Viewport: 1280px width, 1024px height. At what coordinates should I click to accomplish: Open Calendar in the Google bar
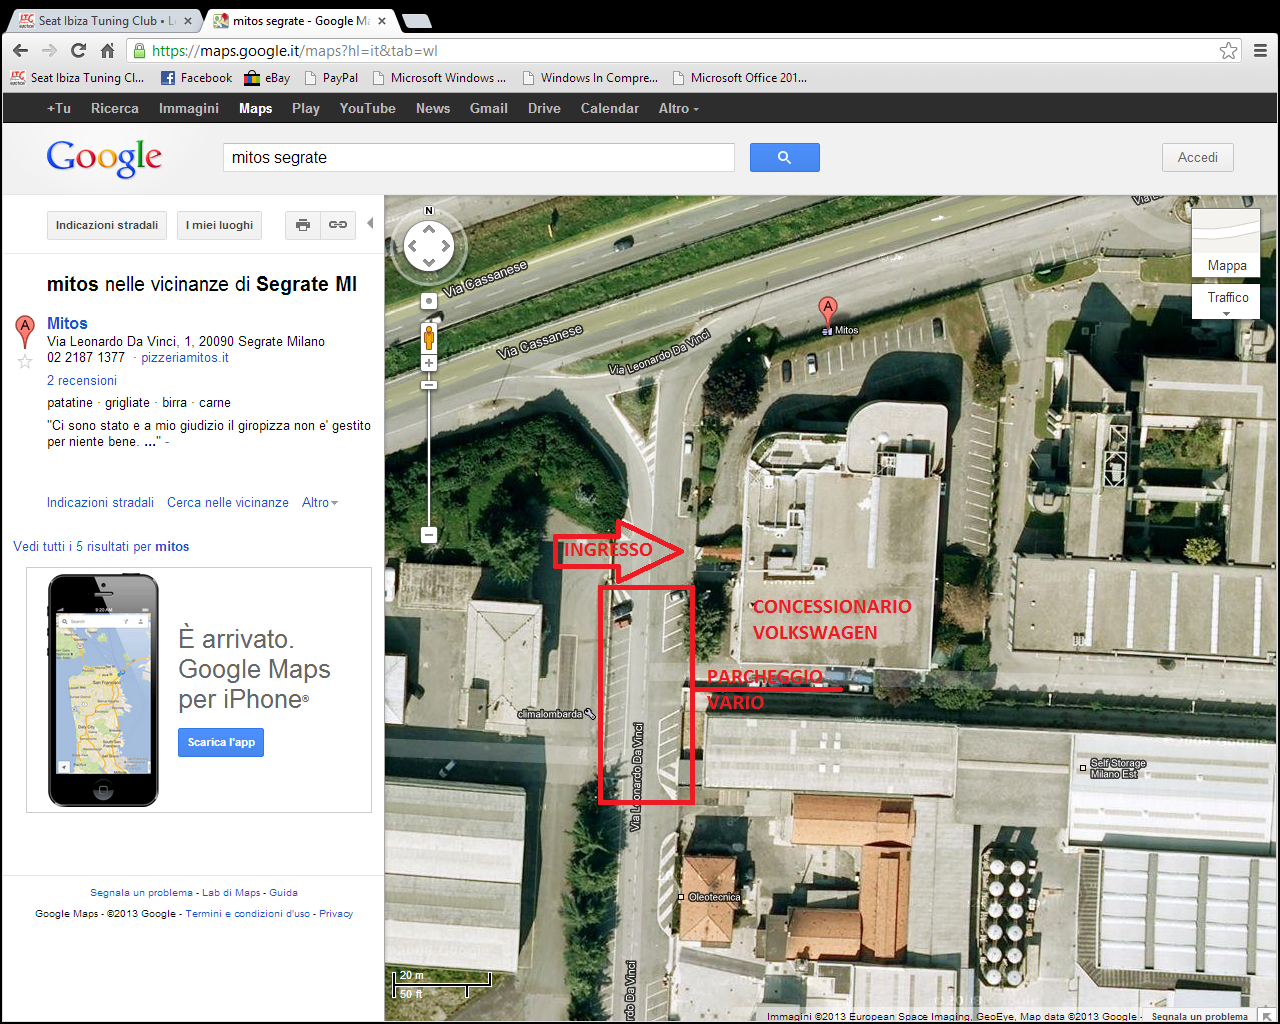click(x=609, y=108)
